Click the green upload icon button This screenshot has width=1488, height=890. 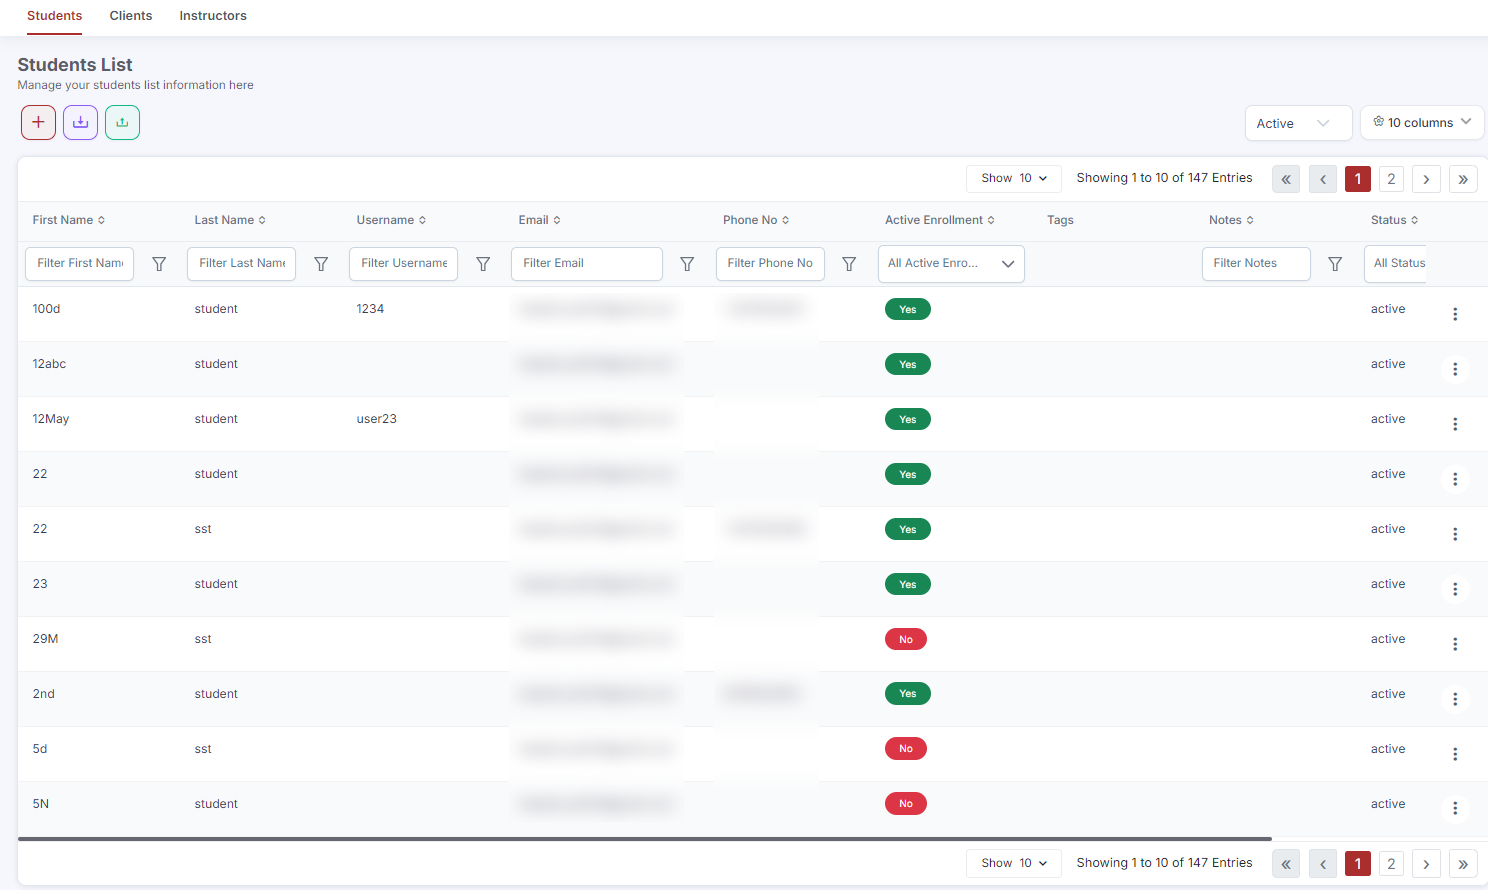pyautogui.click(x=122, y=122)
